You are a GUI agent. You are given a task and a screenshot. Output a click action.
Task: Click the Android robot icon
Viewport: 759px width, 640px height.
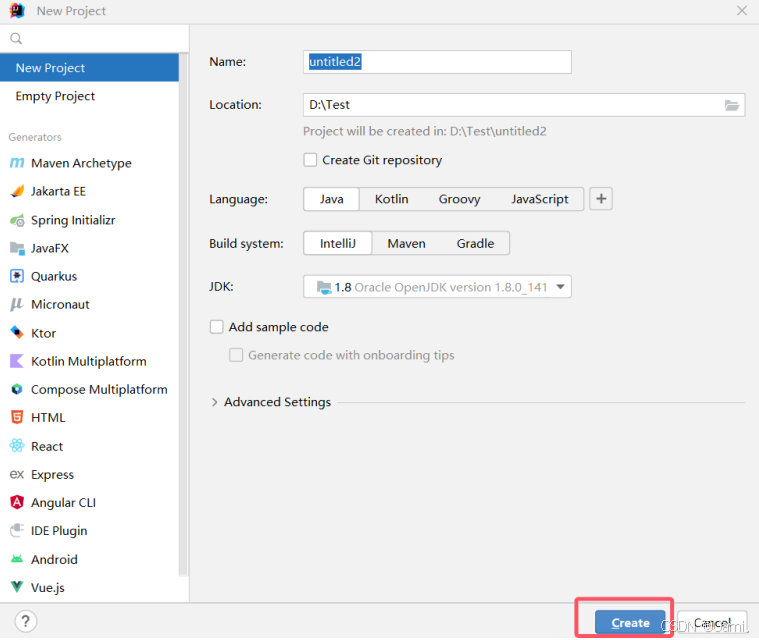17,559
